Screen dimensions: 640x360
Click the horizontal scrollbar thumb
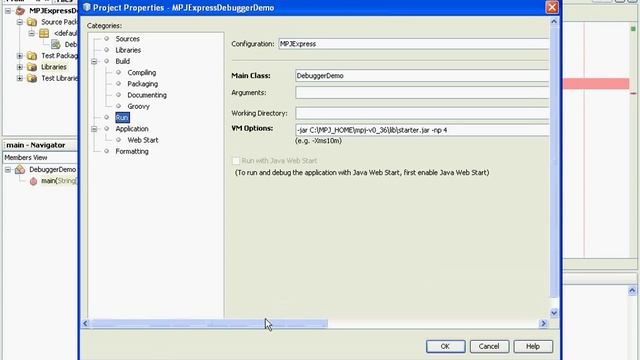(x=209, y=324)
